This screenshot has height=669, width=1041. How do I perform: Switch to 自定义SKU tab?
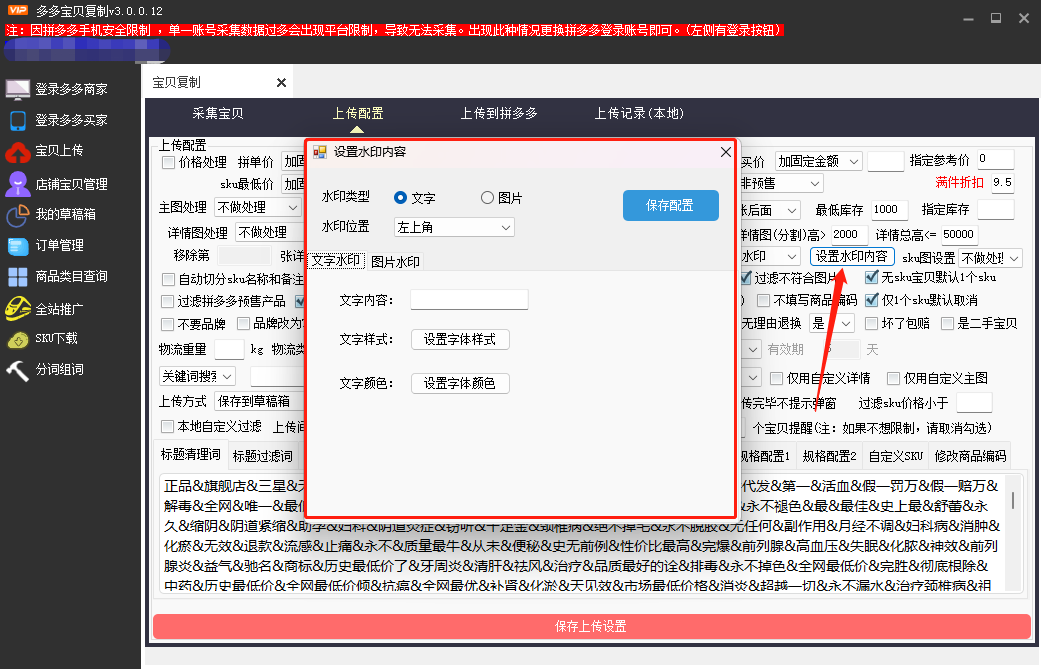click(x=896, y=456)
